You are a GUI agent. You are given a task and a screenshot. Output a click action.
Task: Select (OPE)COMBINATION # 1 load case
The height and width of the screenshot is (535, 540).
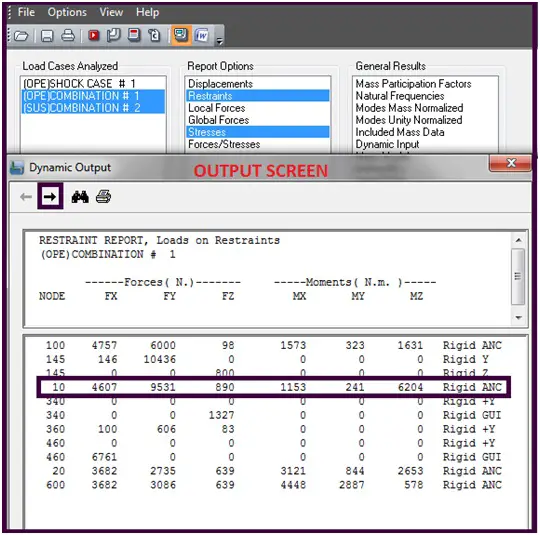tap(93, 95)
